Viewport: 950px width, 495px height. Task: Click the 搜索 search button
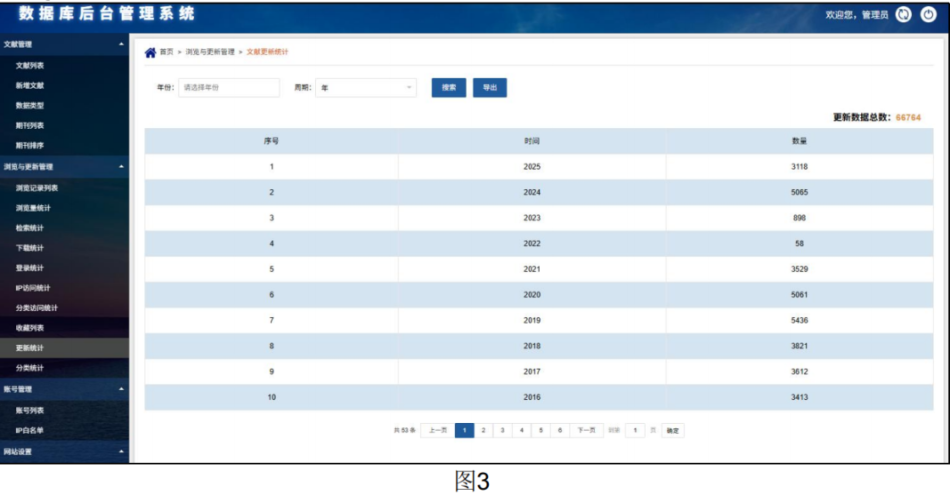click(449, 88)
